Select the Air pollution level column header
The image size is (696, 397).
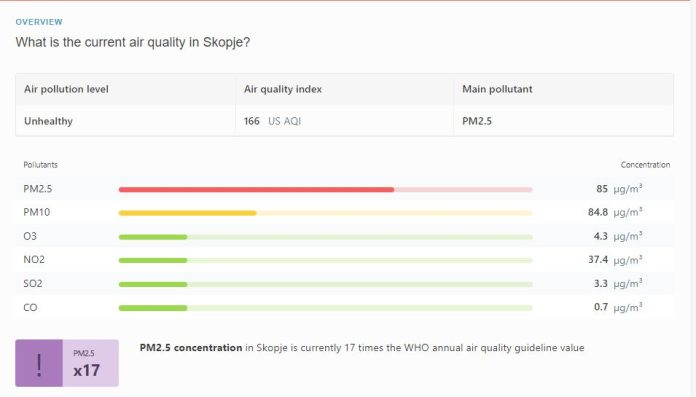(x=66, y=89)
